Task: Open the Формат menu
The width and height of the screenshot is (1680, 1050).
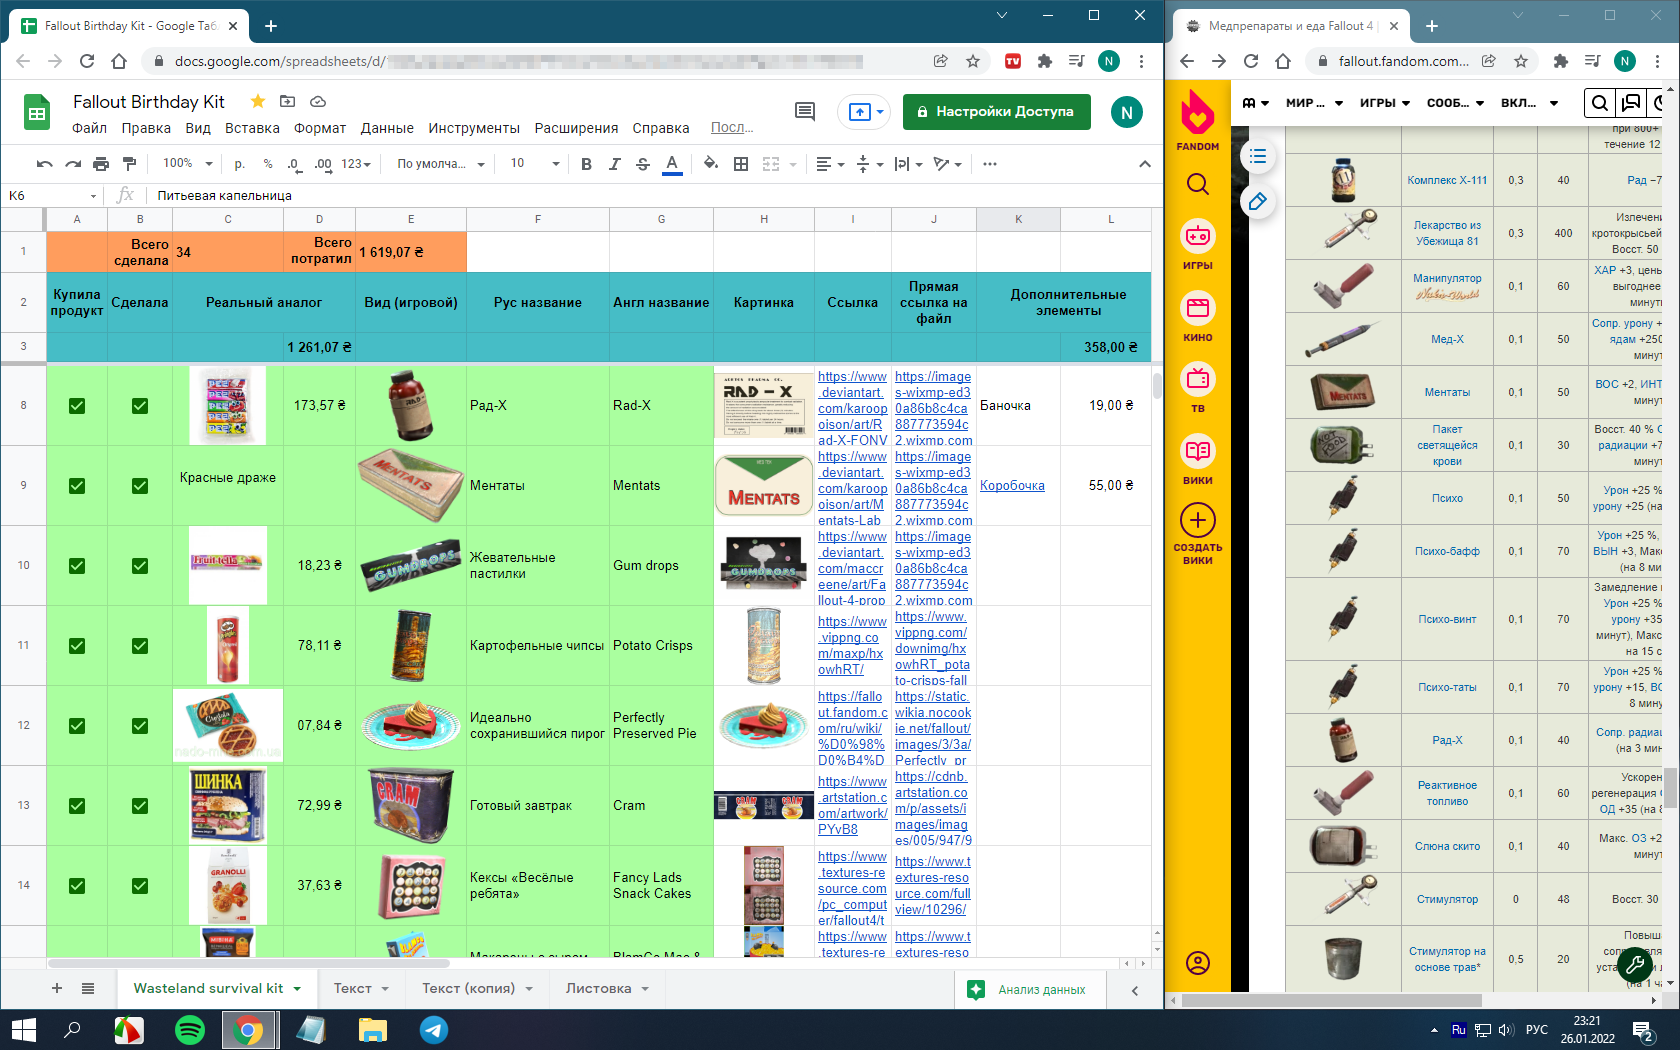Action: [320, 128]
